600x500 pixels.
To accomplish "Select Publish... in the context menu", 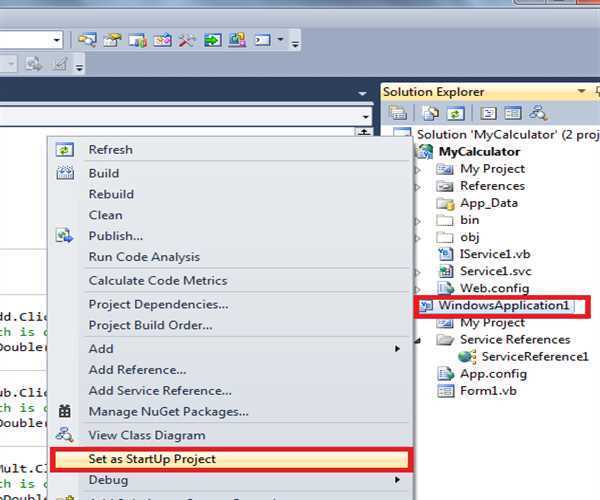I will pyautogui.click(x=115, y=236).
